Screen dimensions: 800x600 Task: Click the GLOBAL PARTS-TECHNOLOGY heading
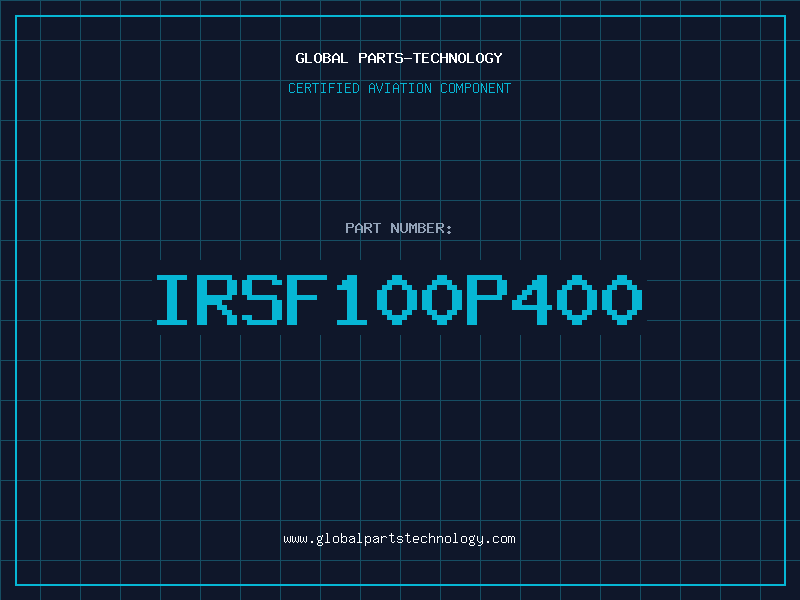tap(399, 58)
